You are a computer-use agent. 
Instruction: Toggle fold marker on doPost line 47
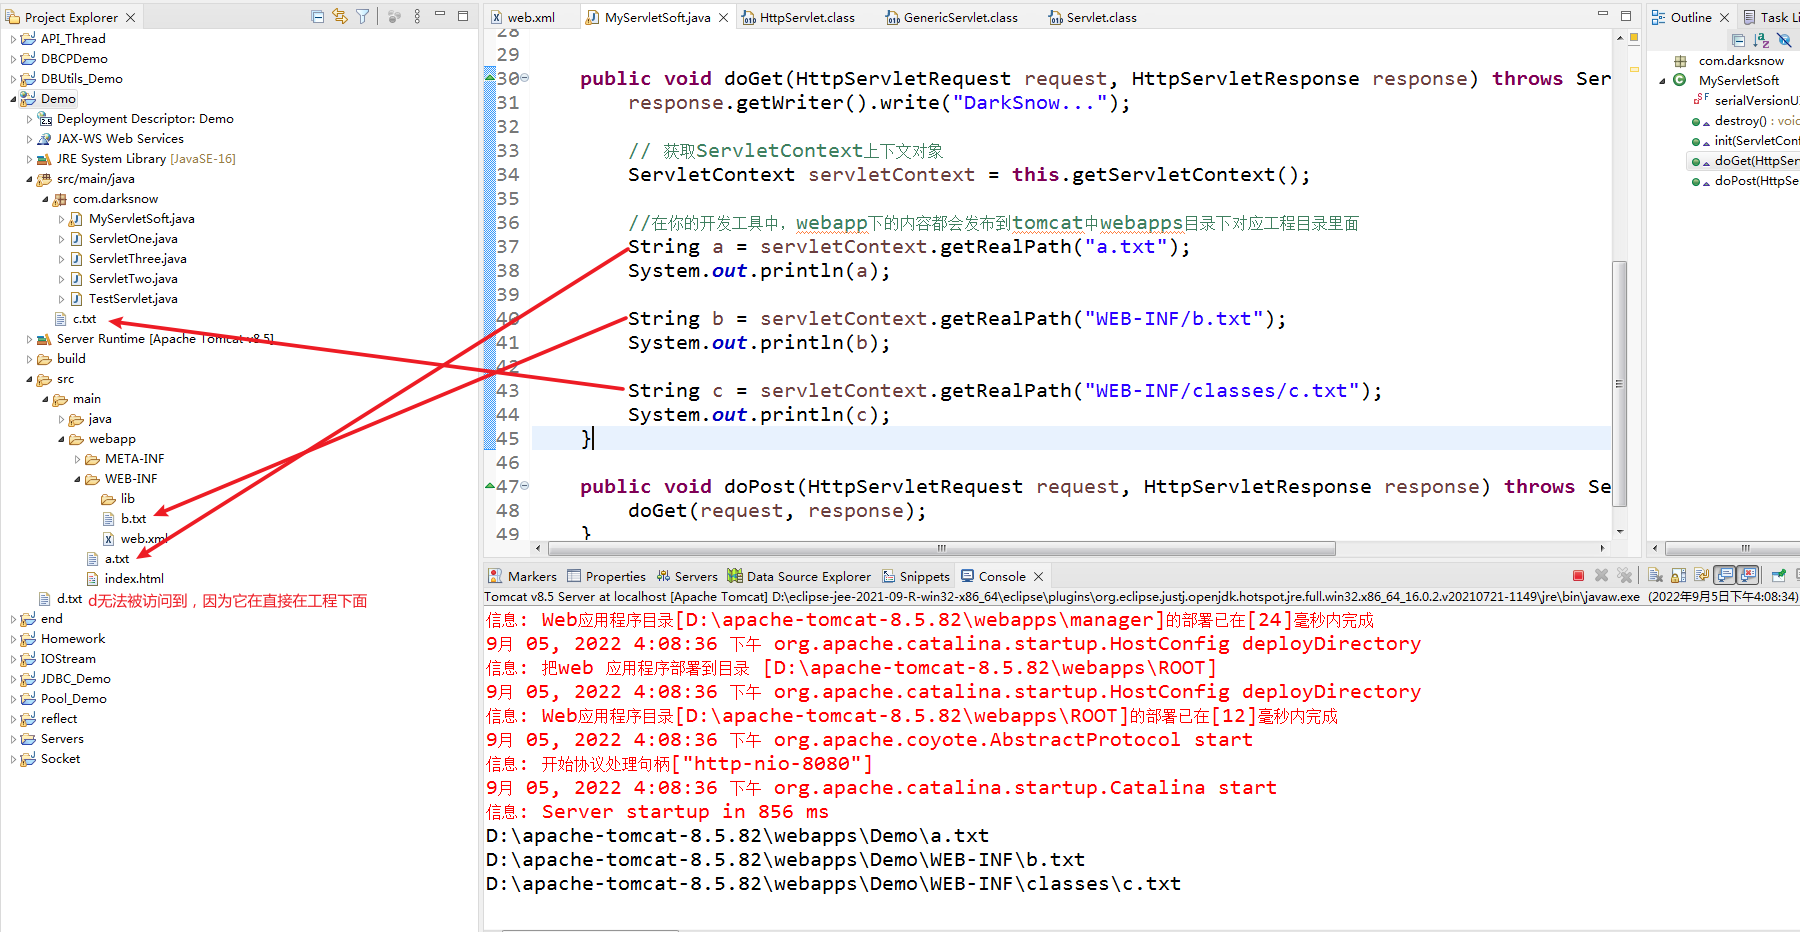(525, 486)
